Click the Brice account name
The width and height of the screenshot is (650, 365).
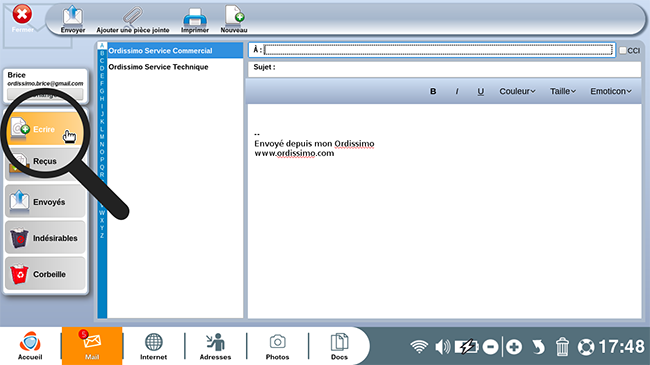coord(17,75)
